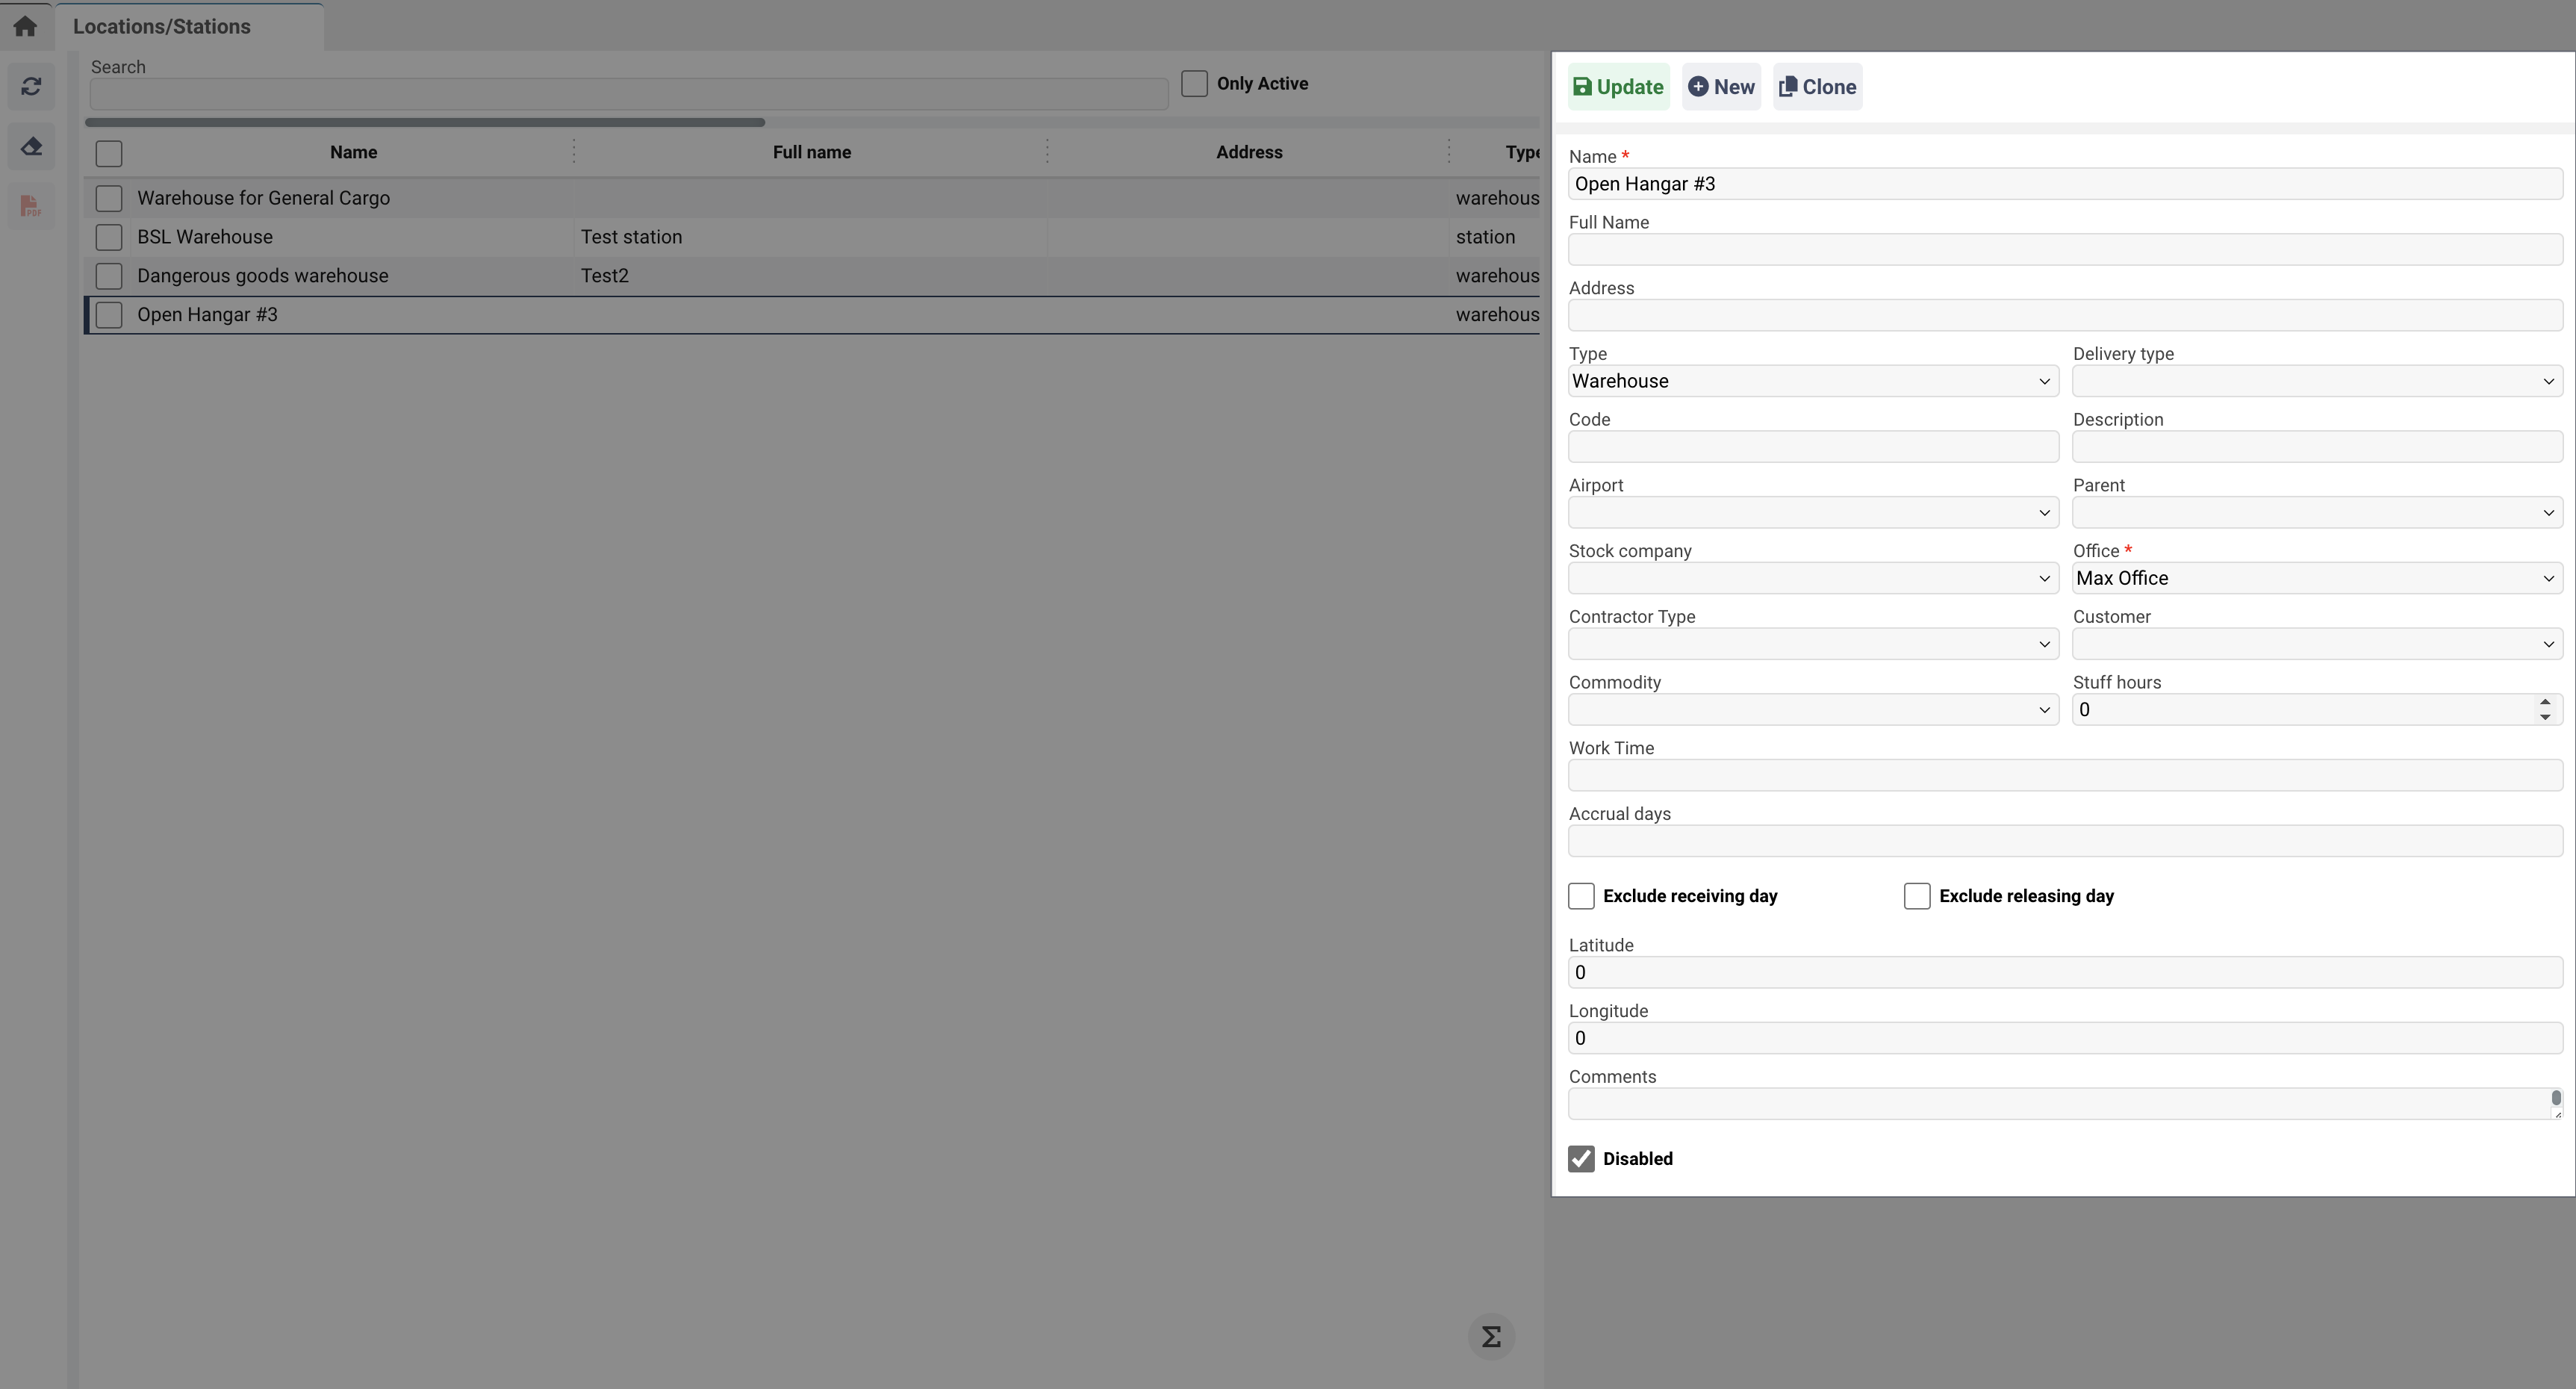Click the sigma totals icon
Image resolution: width=2576 pixels, height=1389 pixels.
coord(1491,1337)
